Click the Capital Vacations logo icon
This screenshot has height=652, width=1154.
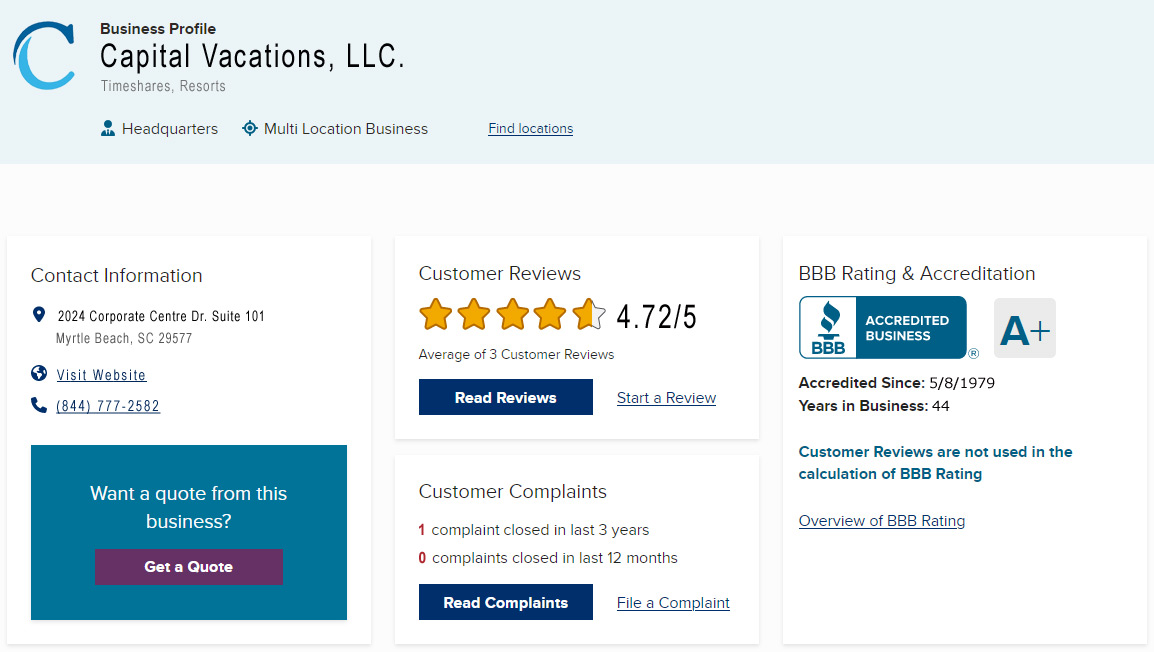pyautogui.click(x=45, y=56)
